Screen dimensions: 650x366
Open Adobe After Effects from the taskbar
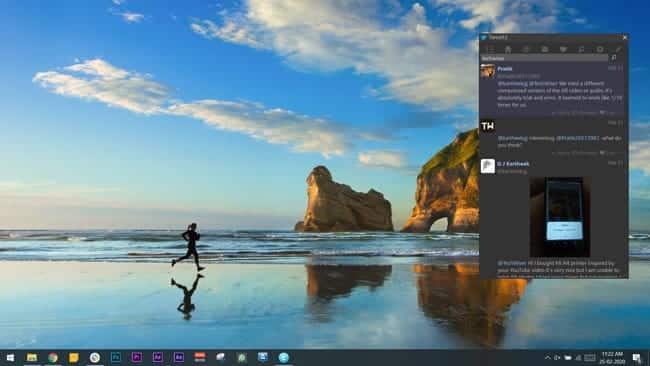tap(158, 357)
